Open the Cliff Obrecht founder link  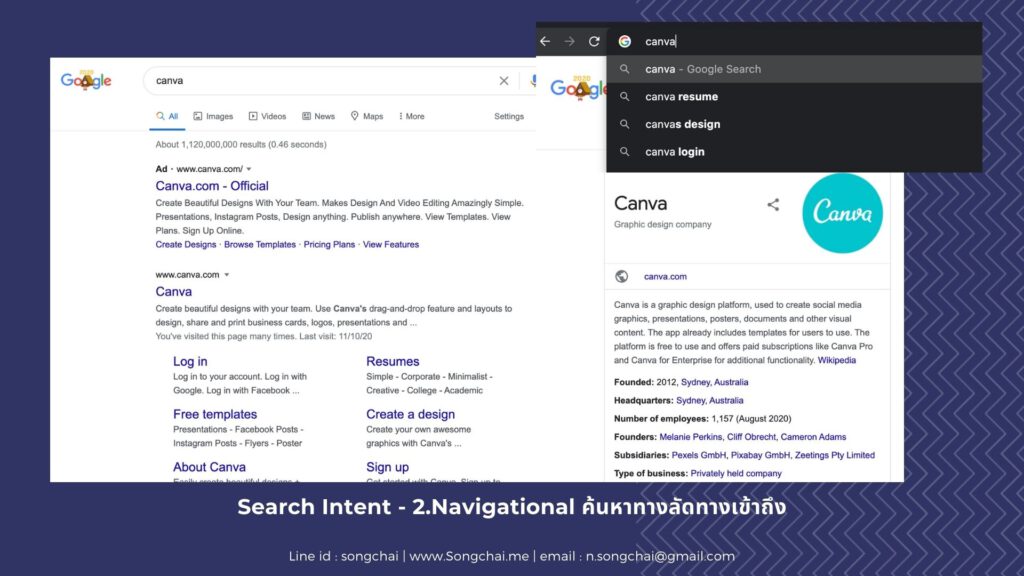pos(751,437)
